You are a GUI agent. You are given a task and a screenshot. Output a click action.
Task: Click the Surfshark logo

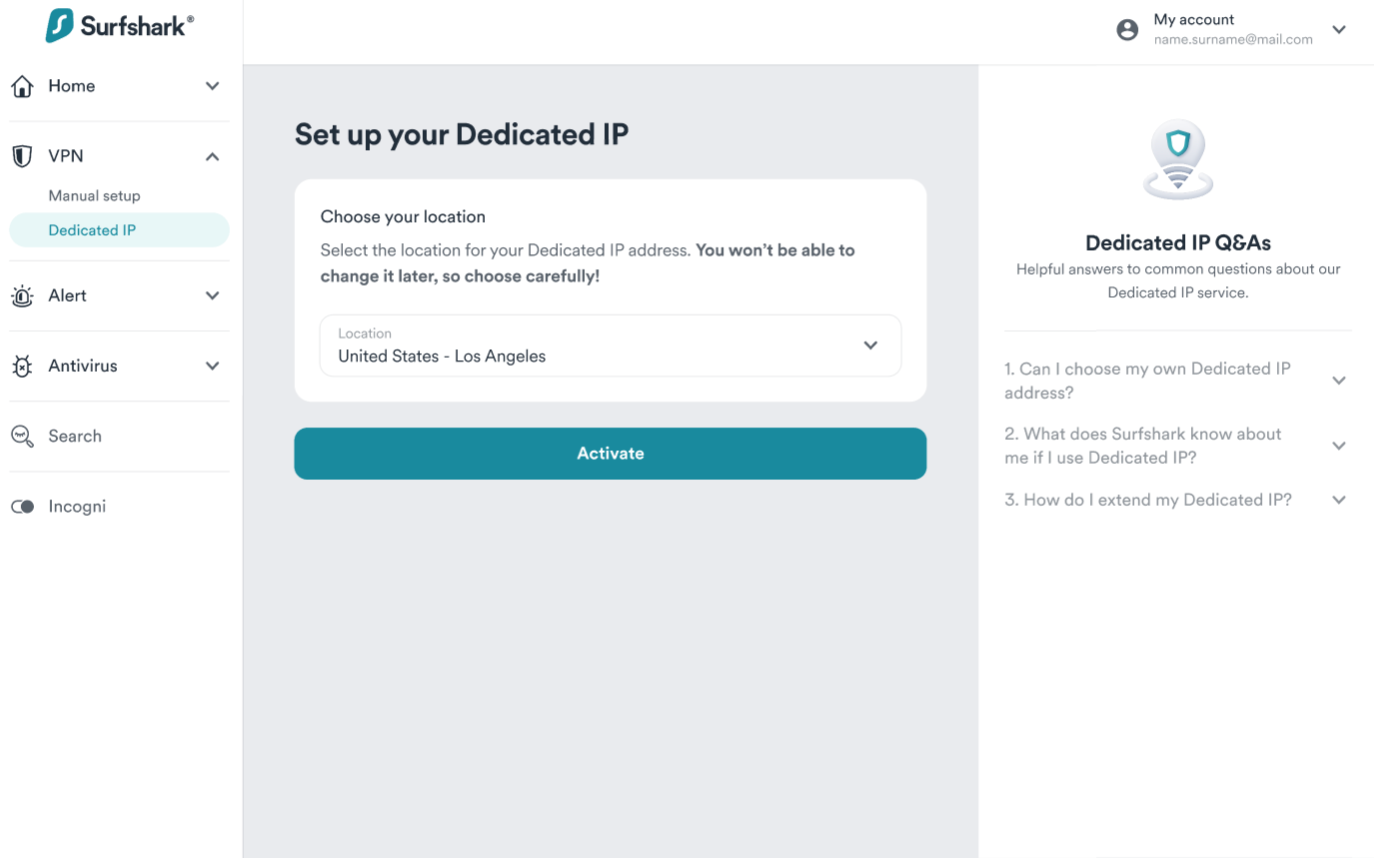point(120,26)
